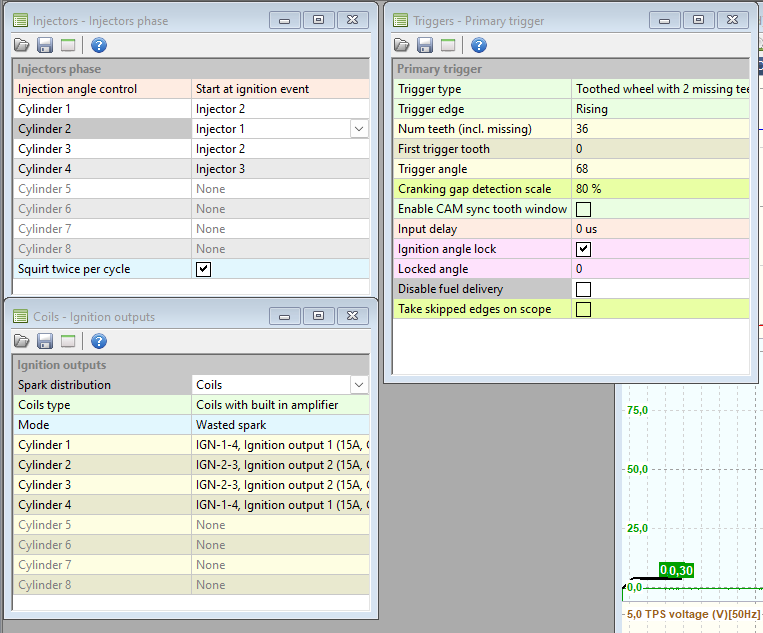Viewport: 763px width, 633px height.
Task: Select Injection angle control value cell
Action: [280, 89]
